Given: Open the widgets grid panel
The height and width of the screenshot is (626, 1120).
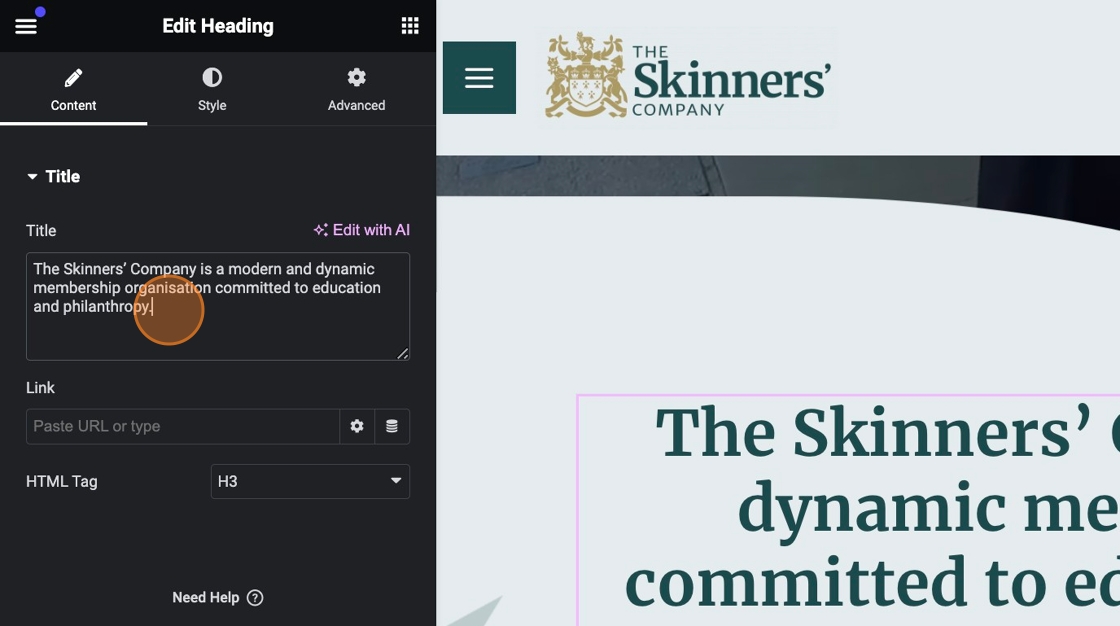Looking at the screenshot, I should (410, 26).
